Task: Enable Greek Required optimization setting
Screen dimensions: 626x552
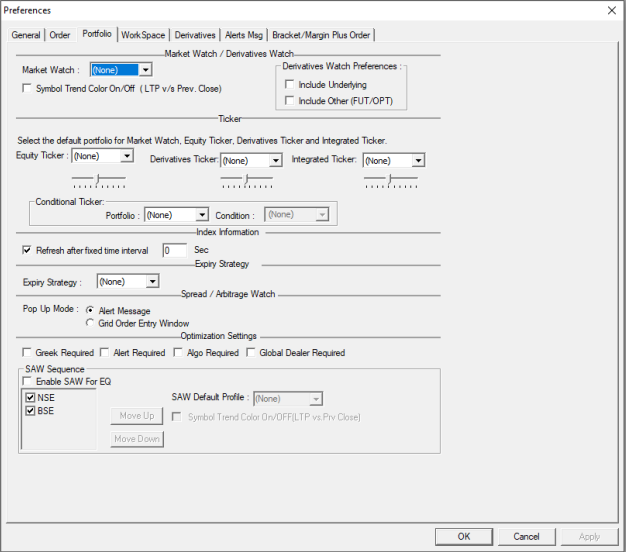Action: (x=27, y=353)
